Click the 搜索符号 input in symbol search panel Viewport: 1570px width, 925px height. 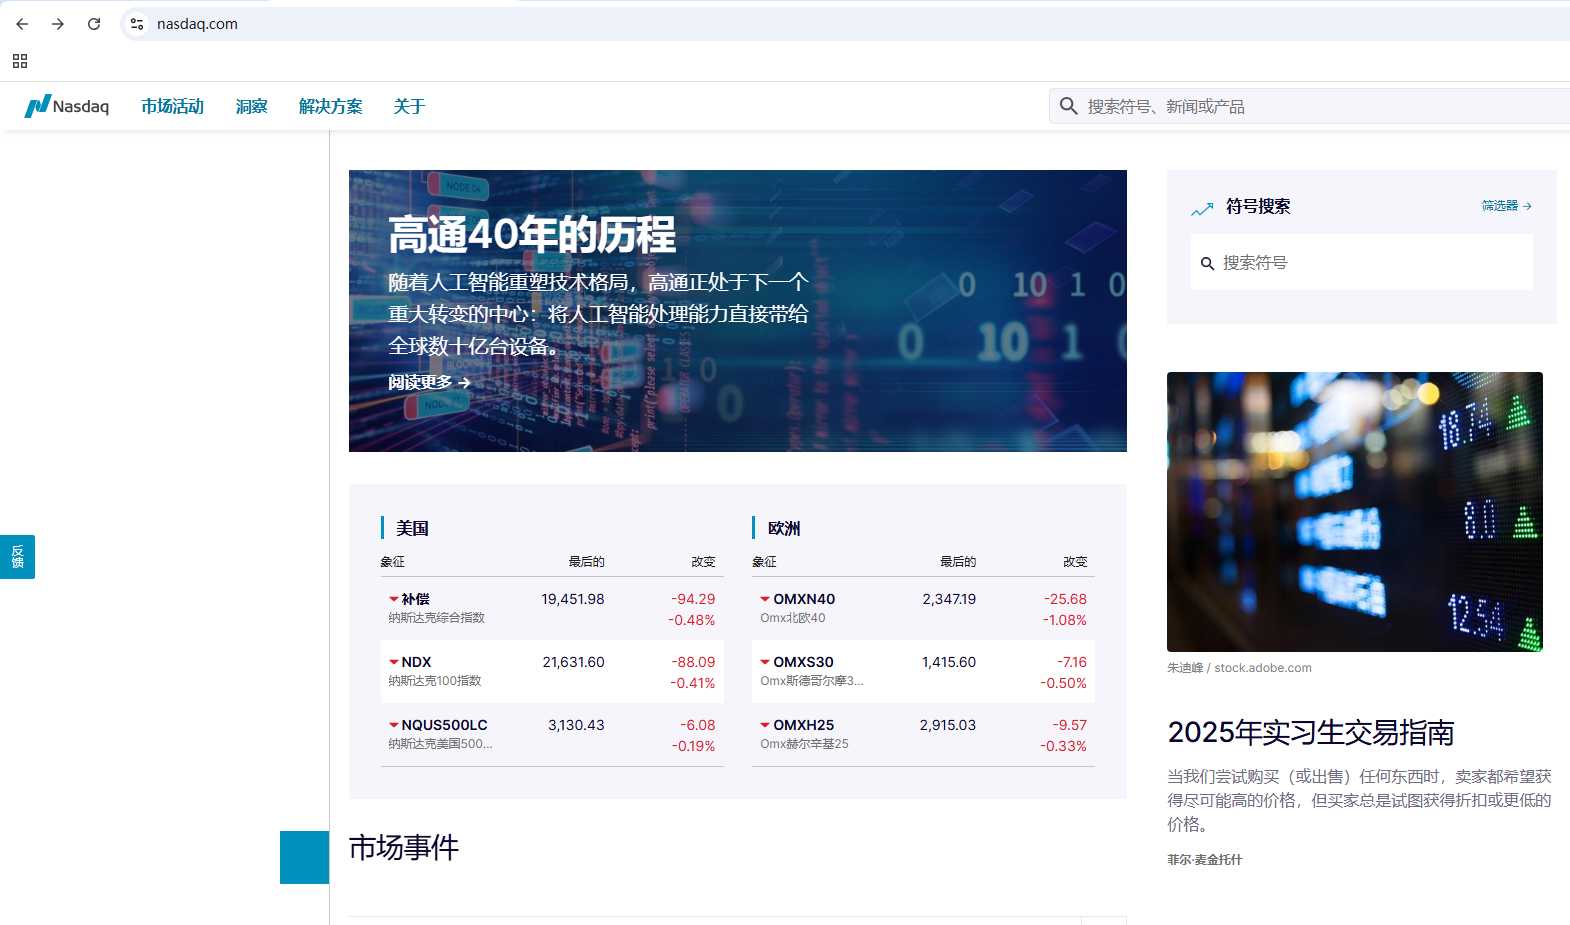click(x=1362, y=262)
